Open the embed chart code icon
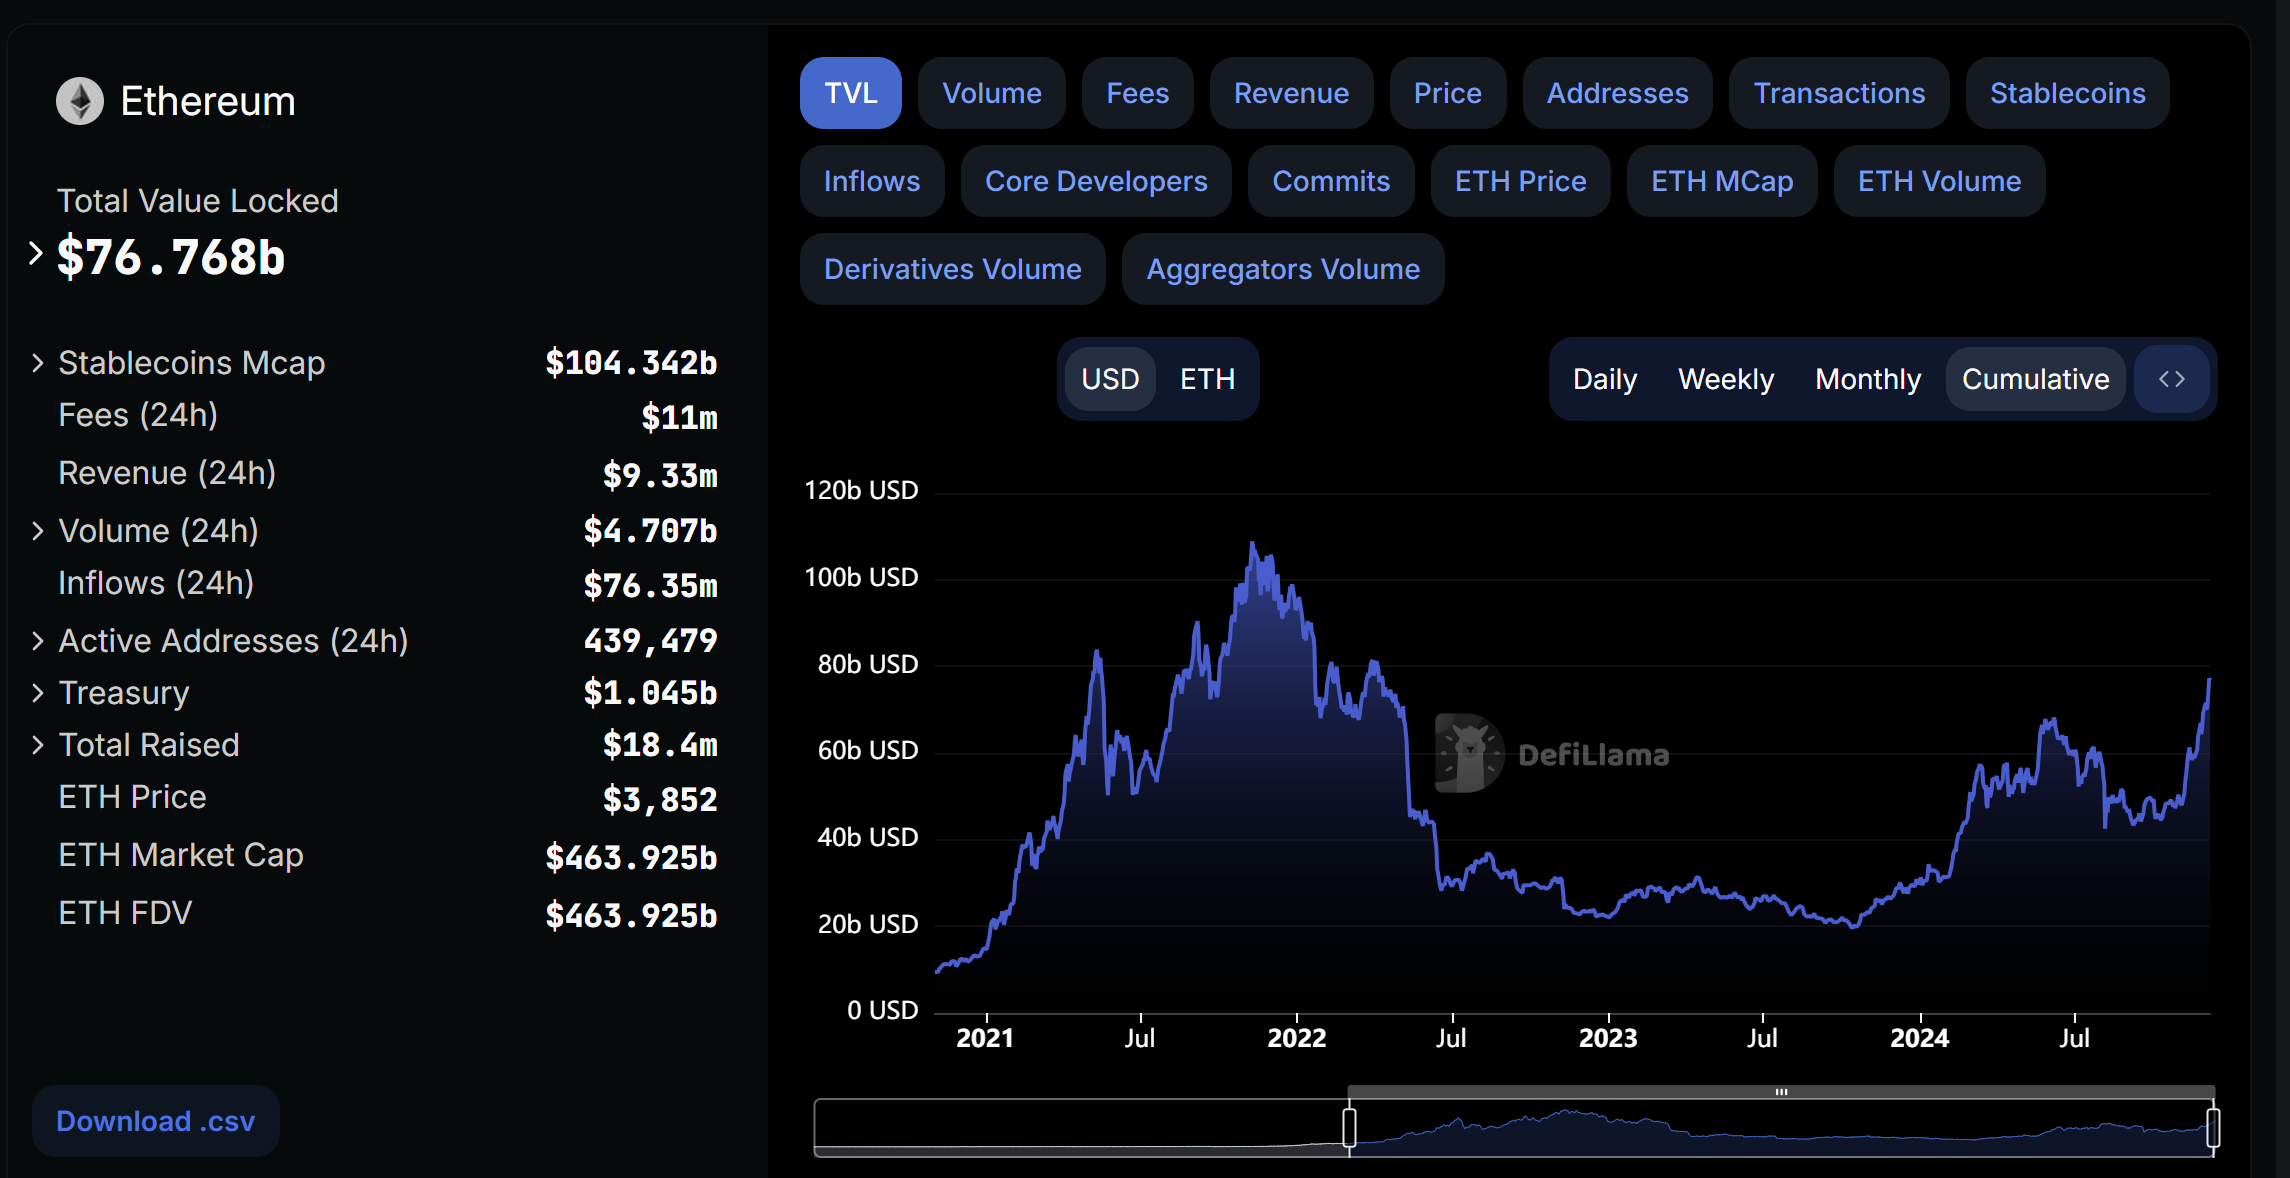This screenshot has width=2290, height=1178. [x=2170, y=378]
